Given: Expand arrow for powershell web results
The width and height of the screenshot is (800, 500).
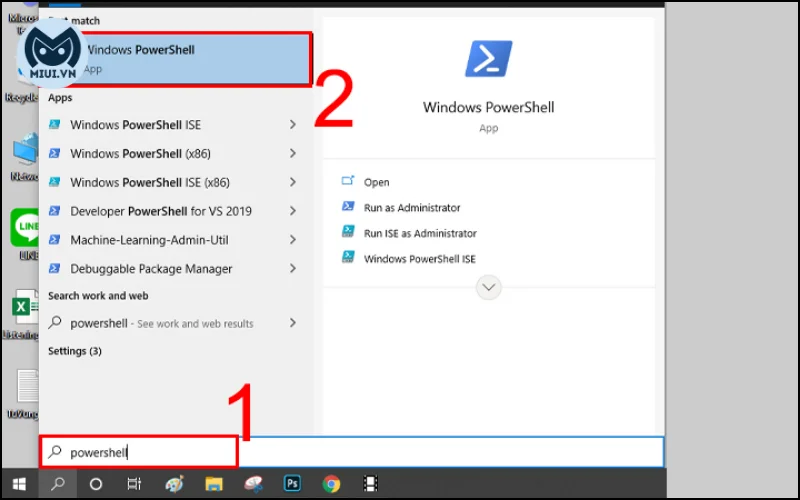Looking at the screenshot, I should click(293, 322).
